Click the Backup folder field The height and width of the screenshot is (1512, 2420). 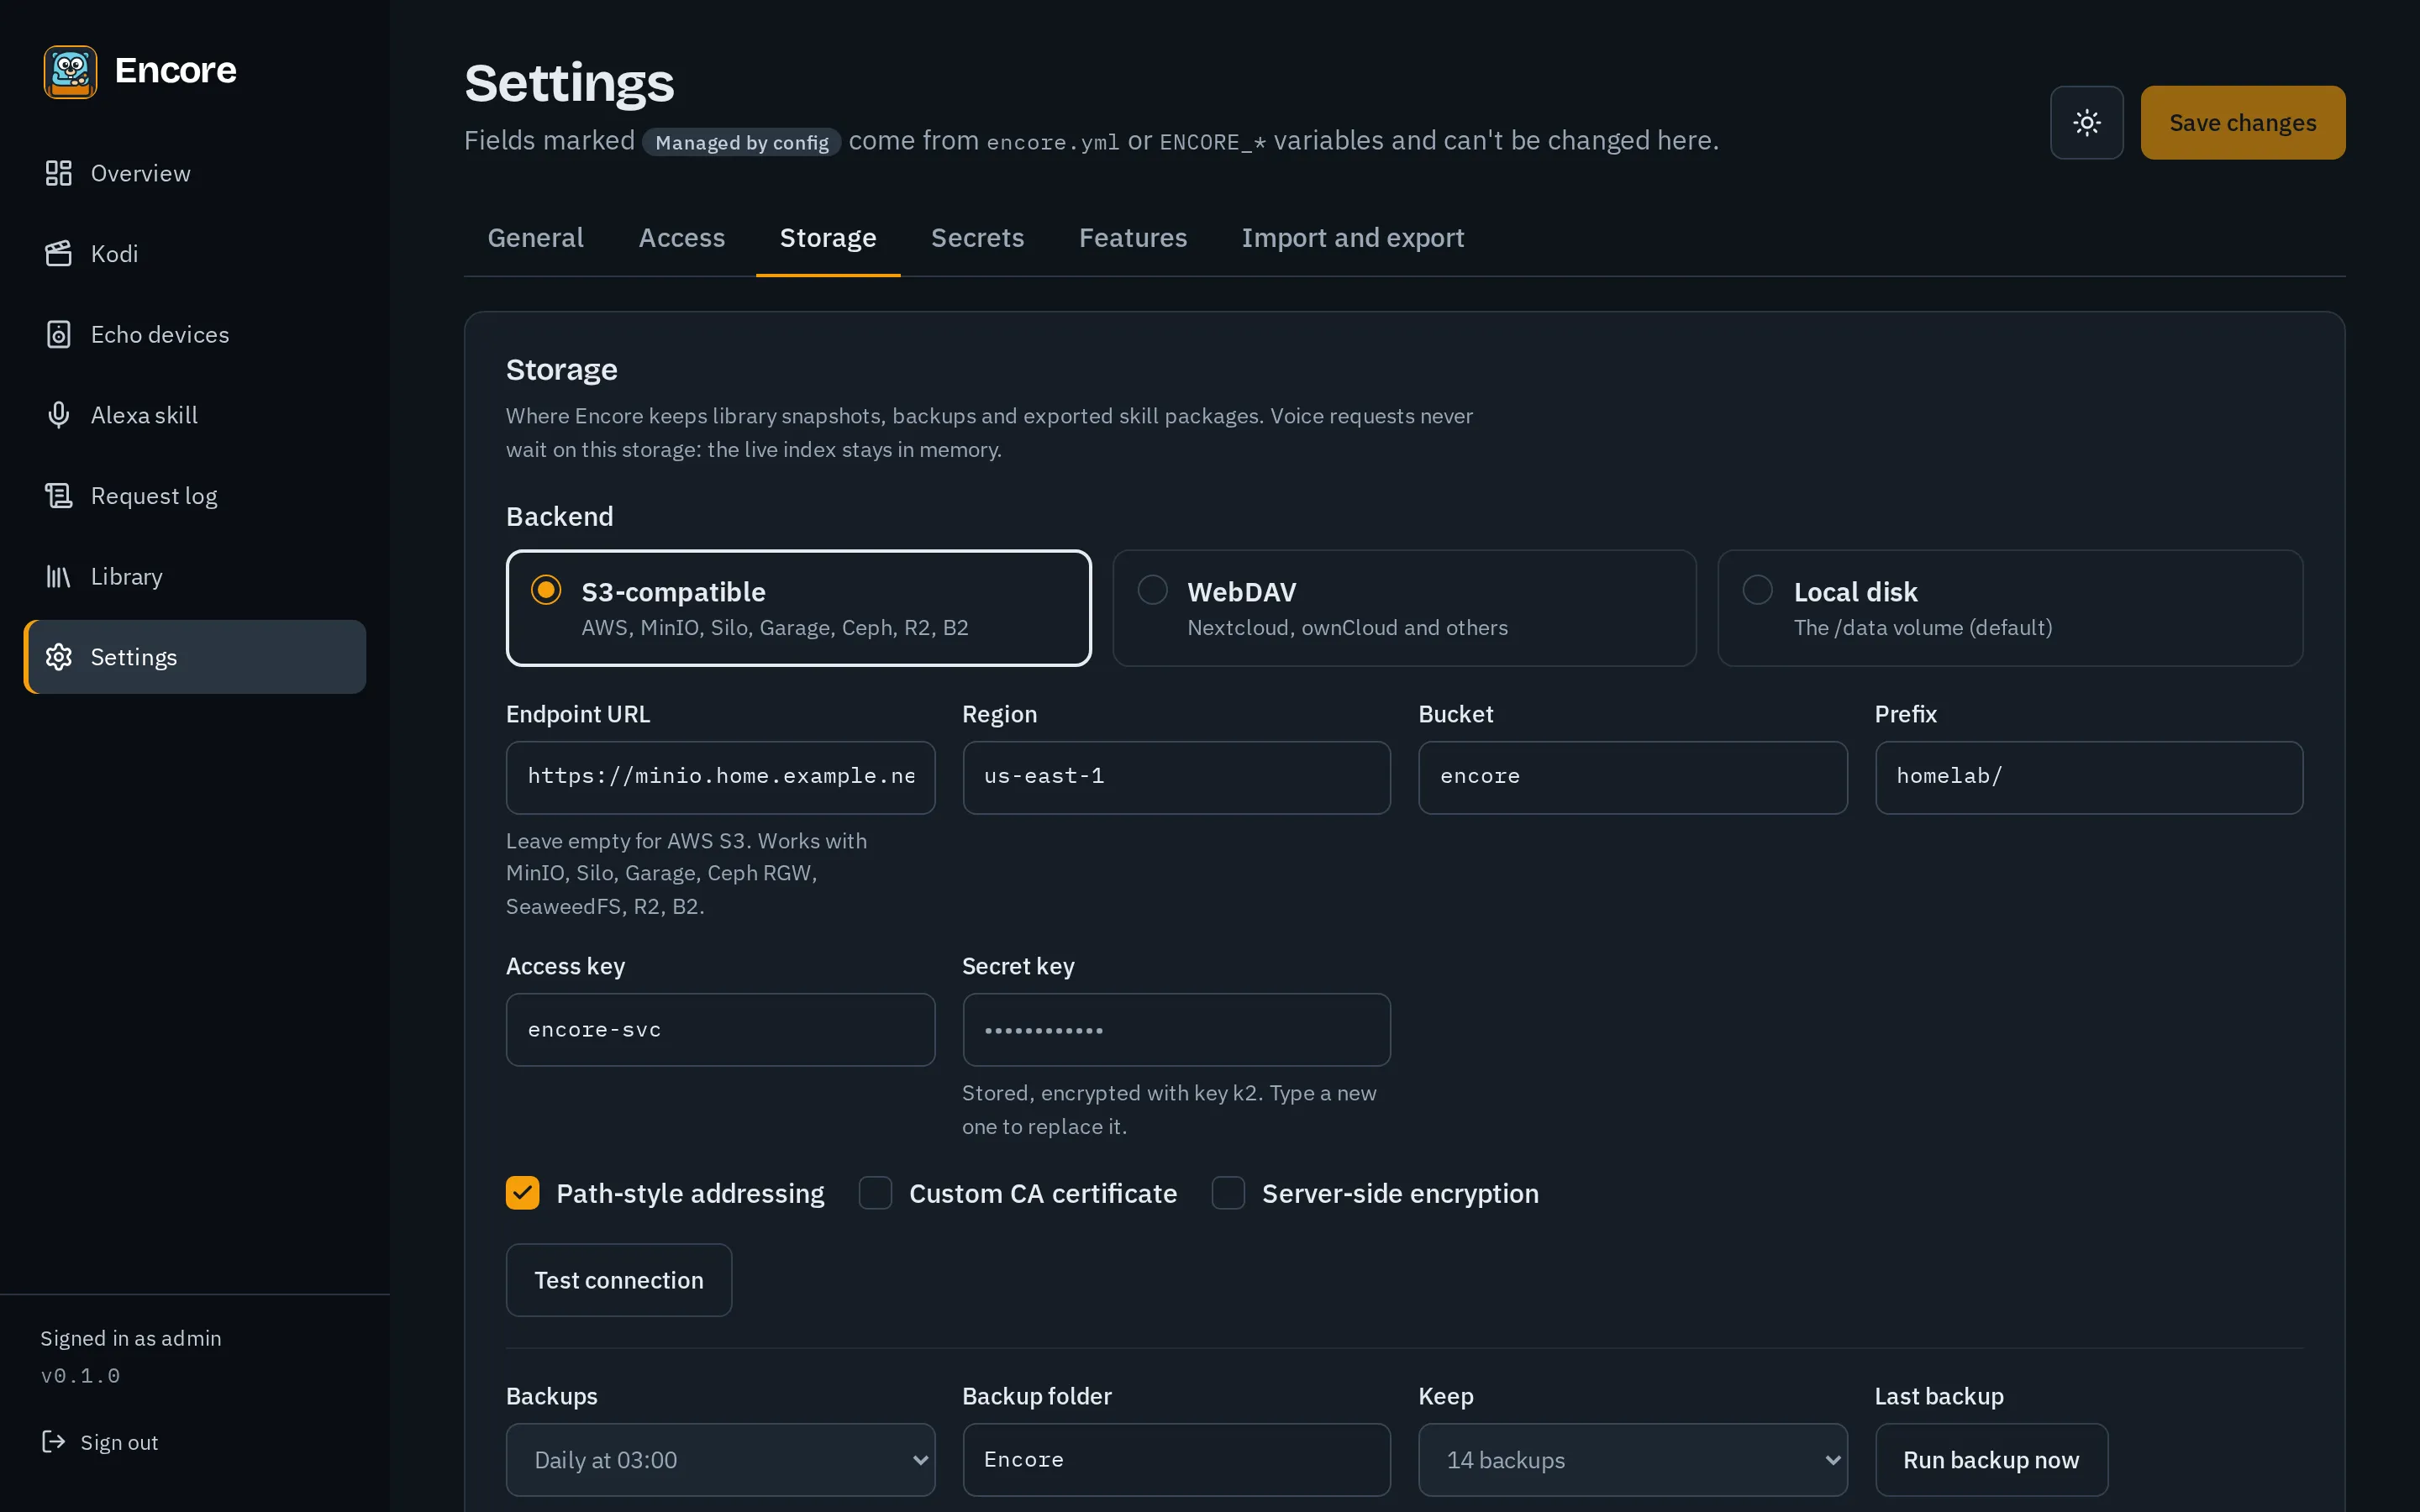point(1176,1460)
